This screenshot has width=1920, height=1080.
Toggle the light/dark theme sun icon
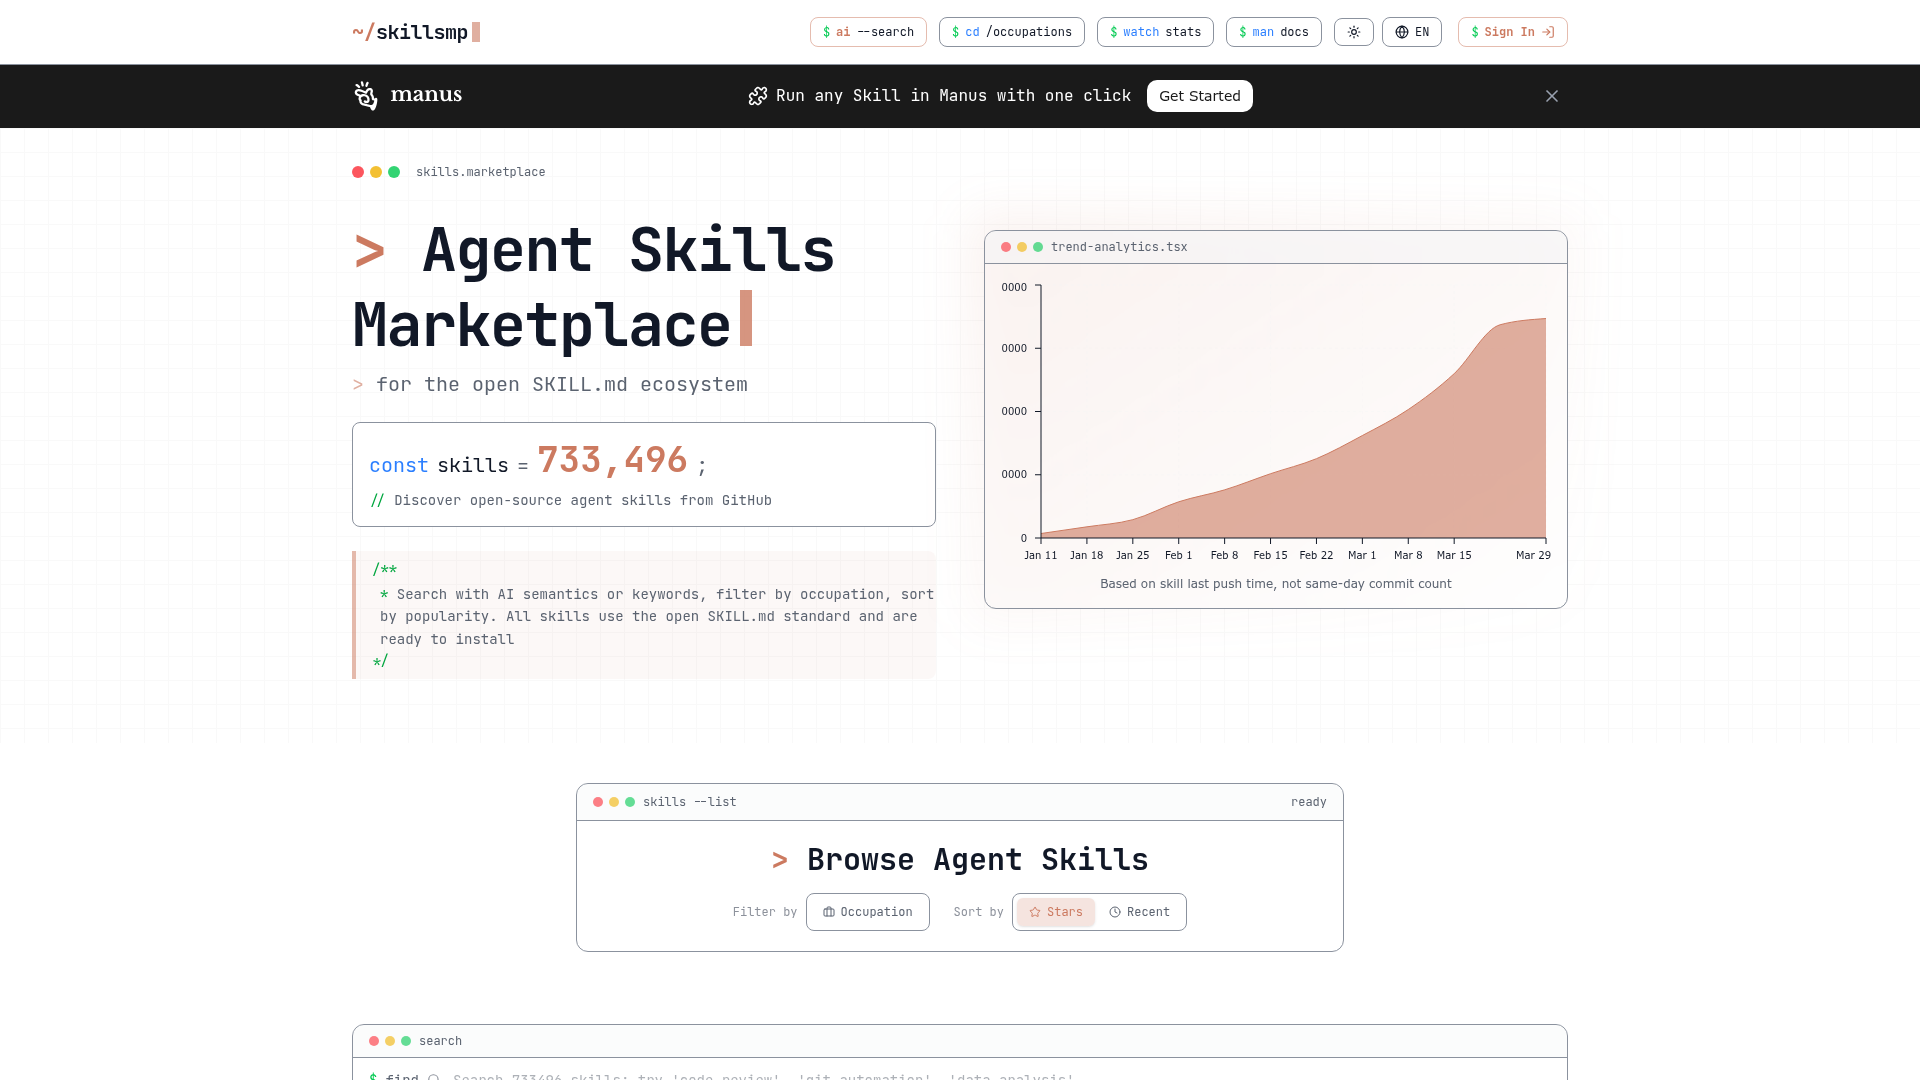1353,32
